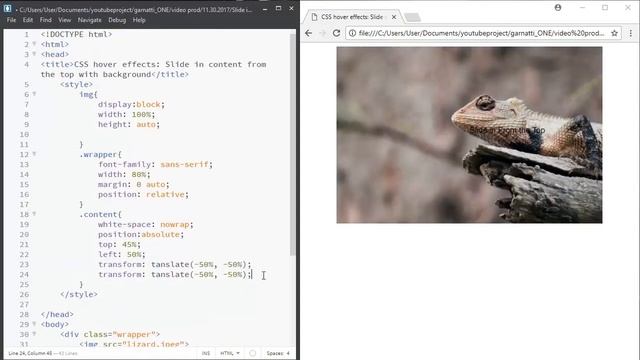The height and width of the screenshot is (360, 640).
Task: Click the site info icon in address bar
Action: (352, 33)
